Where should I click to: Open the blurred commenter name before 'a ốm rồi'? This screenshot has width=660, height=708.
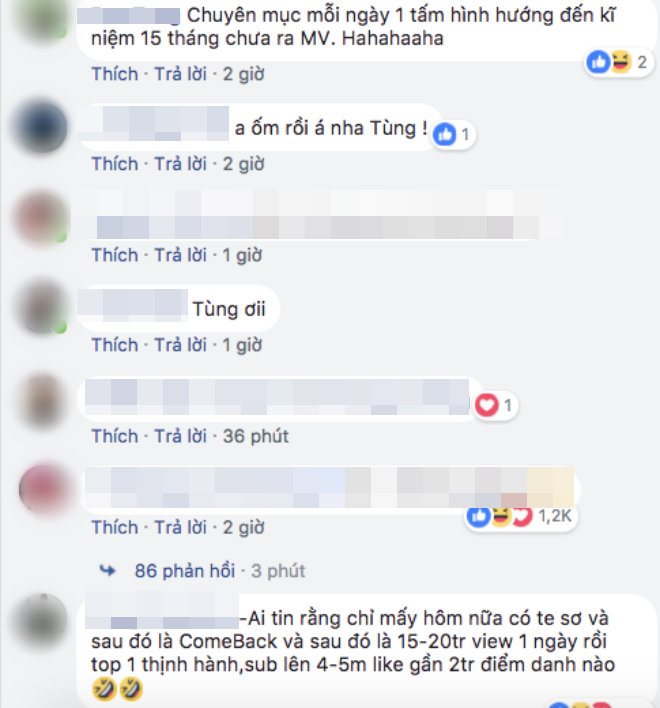tap(153, 124)
